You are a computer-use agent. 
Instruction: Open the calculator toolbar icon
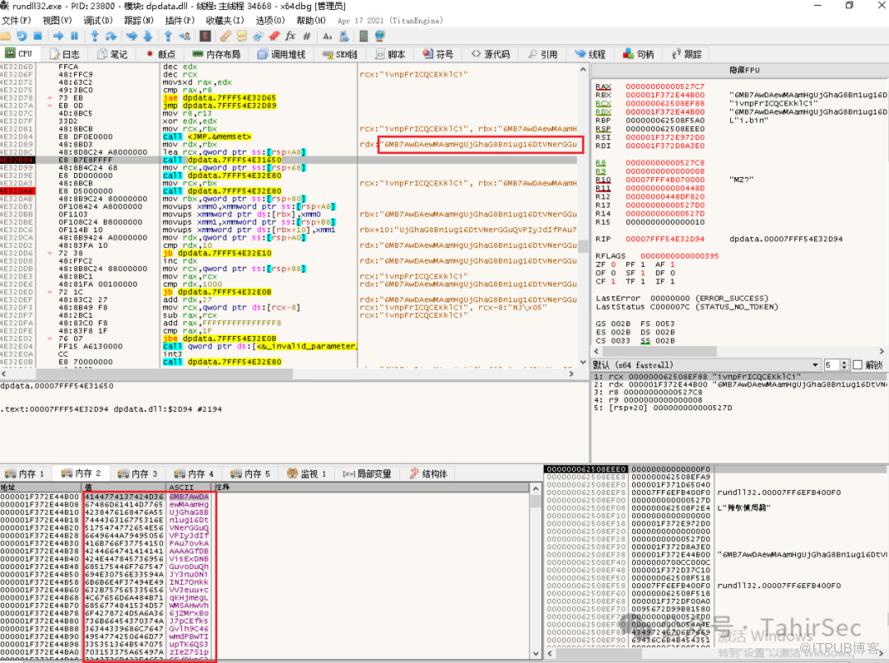[363, 35]
